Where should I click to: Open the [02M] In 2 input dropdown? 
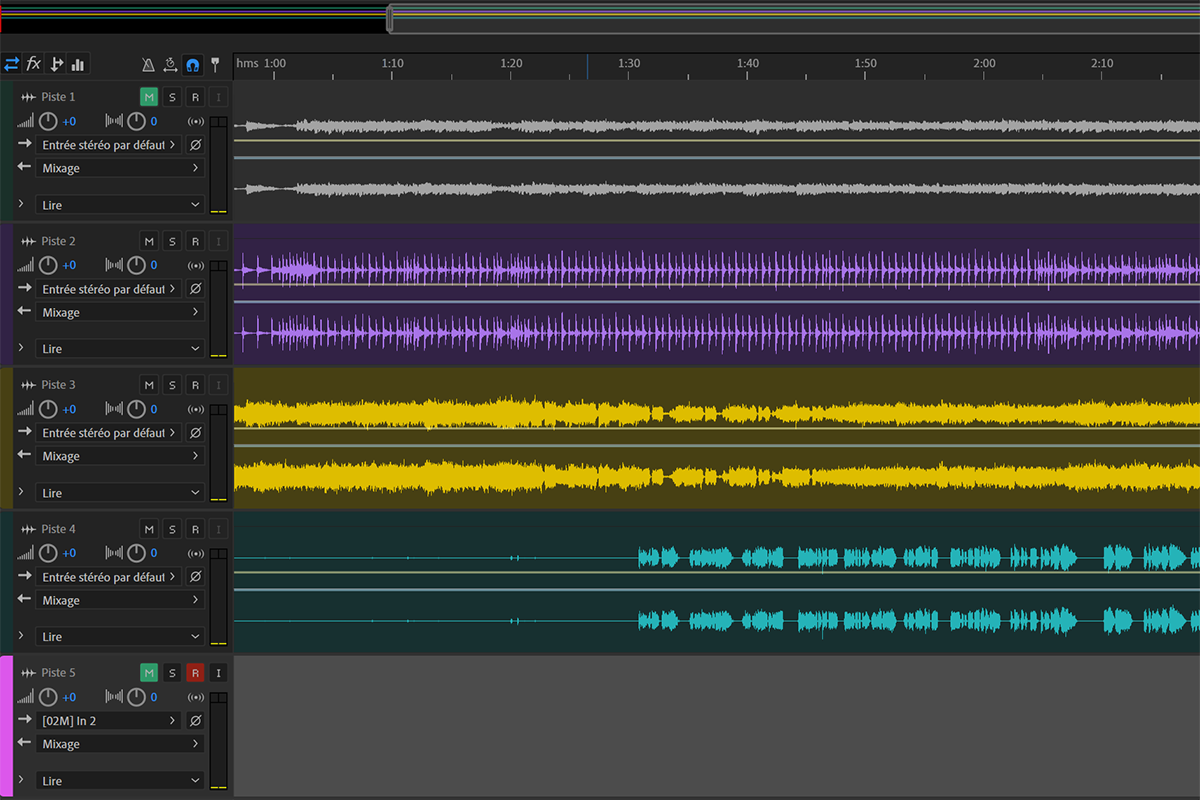[x=109, y=721]
